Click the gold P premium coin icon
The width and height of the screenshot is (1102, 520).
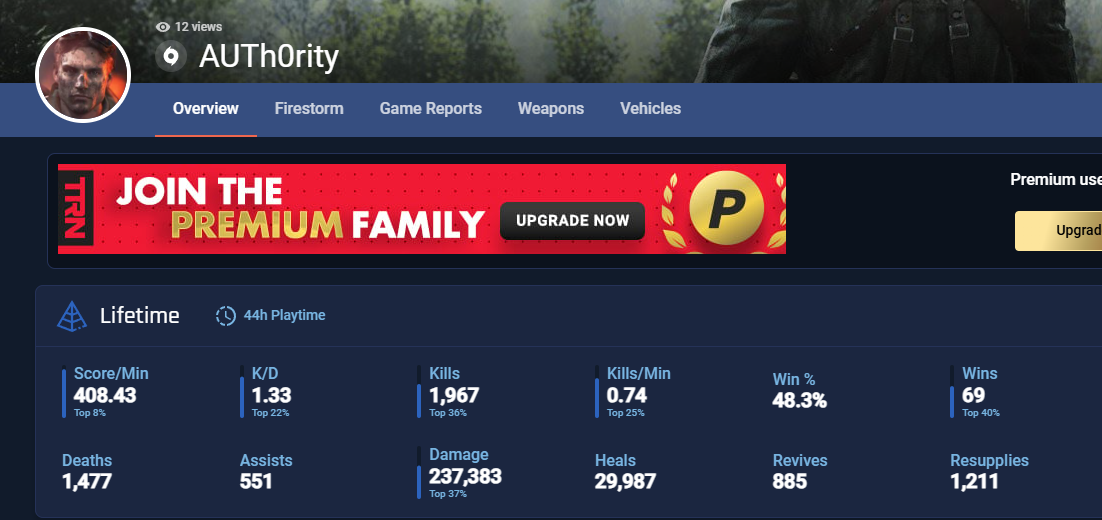pos(726,209)
